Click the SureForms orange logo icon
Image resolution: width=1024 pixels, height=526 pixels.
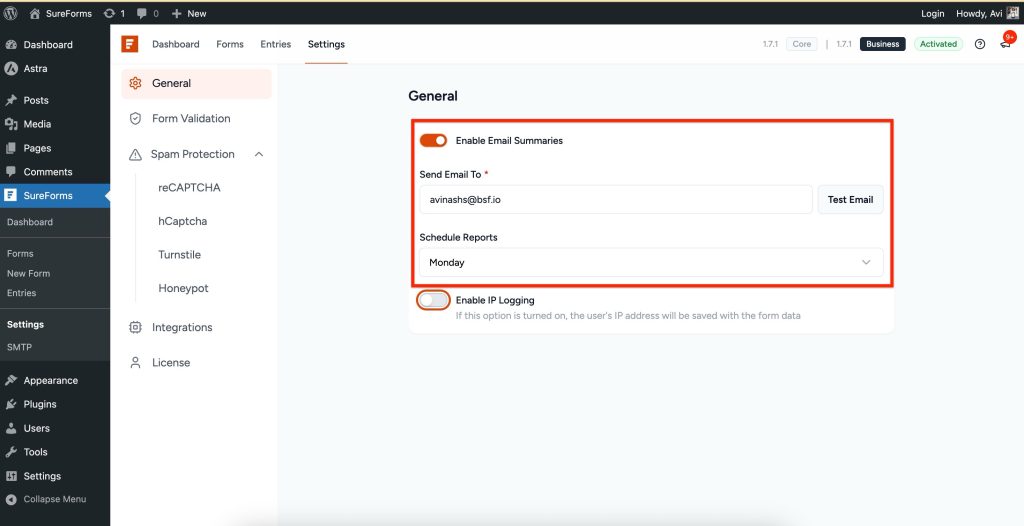130,44
